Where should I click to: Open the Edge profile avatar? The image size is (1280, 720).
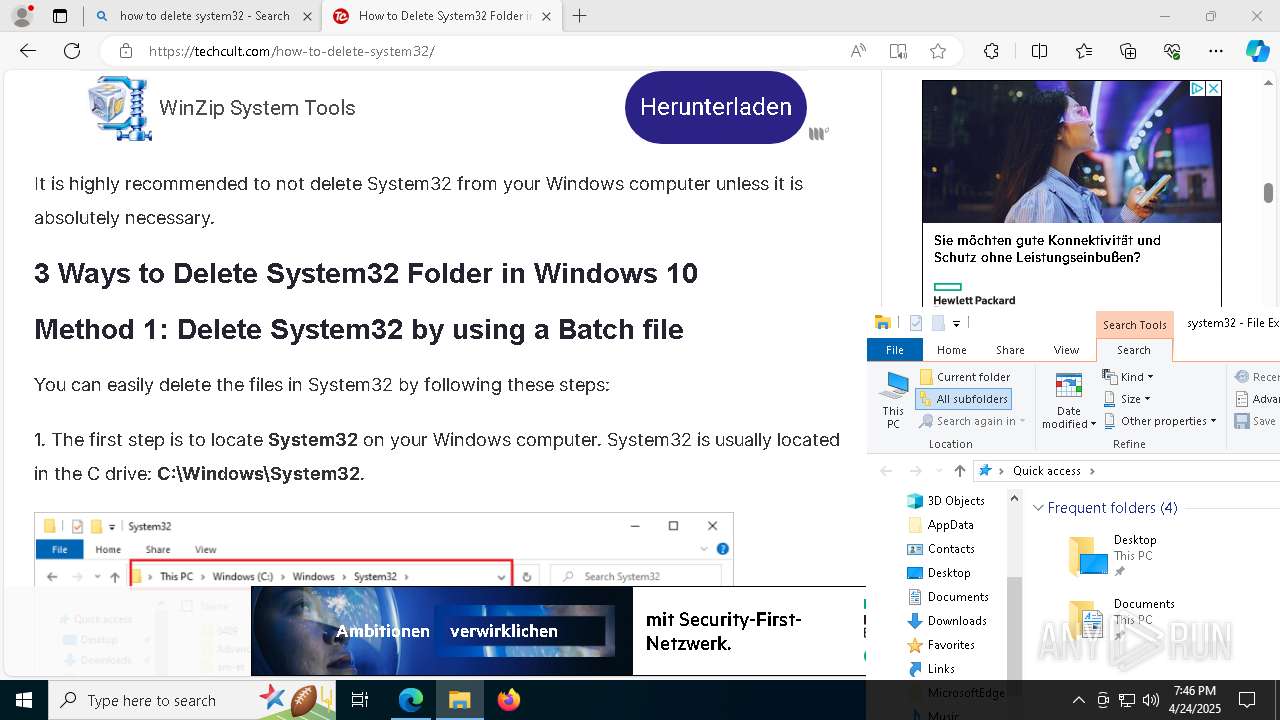[22, 16]
